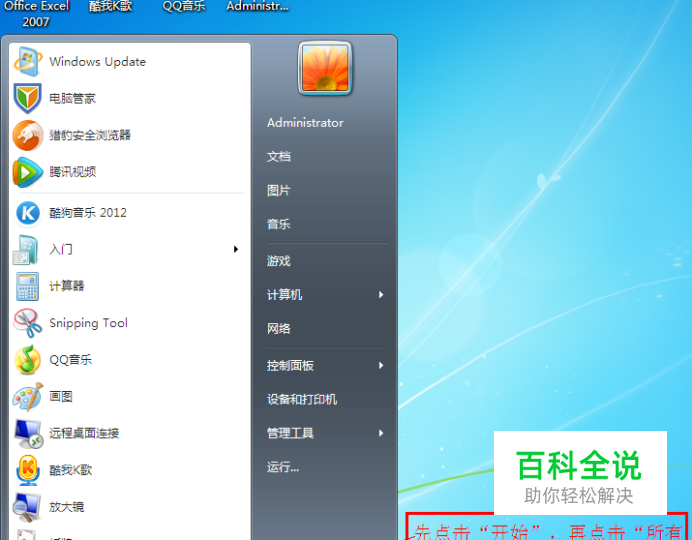Open 远程桌面连接 monitor icon
This screenshot has width=692, height=540.
[x=28, y=434]
